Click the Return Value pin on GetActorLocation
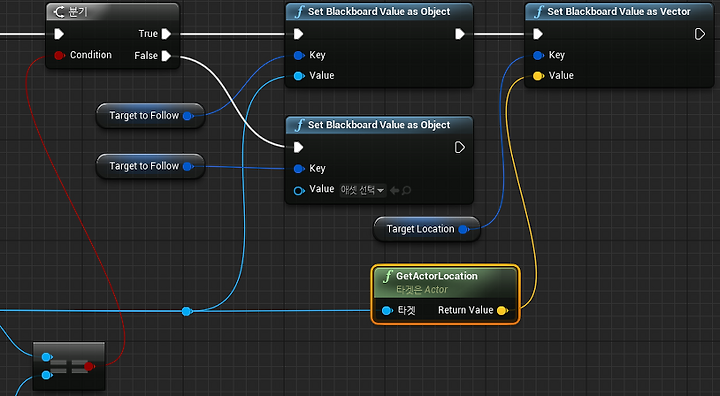This screenshot has height=396, width=720. pos(502,311)
